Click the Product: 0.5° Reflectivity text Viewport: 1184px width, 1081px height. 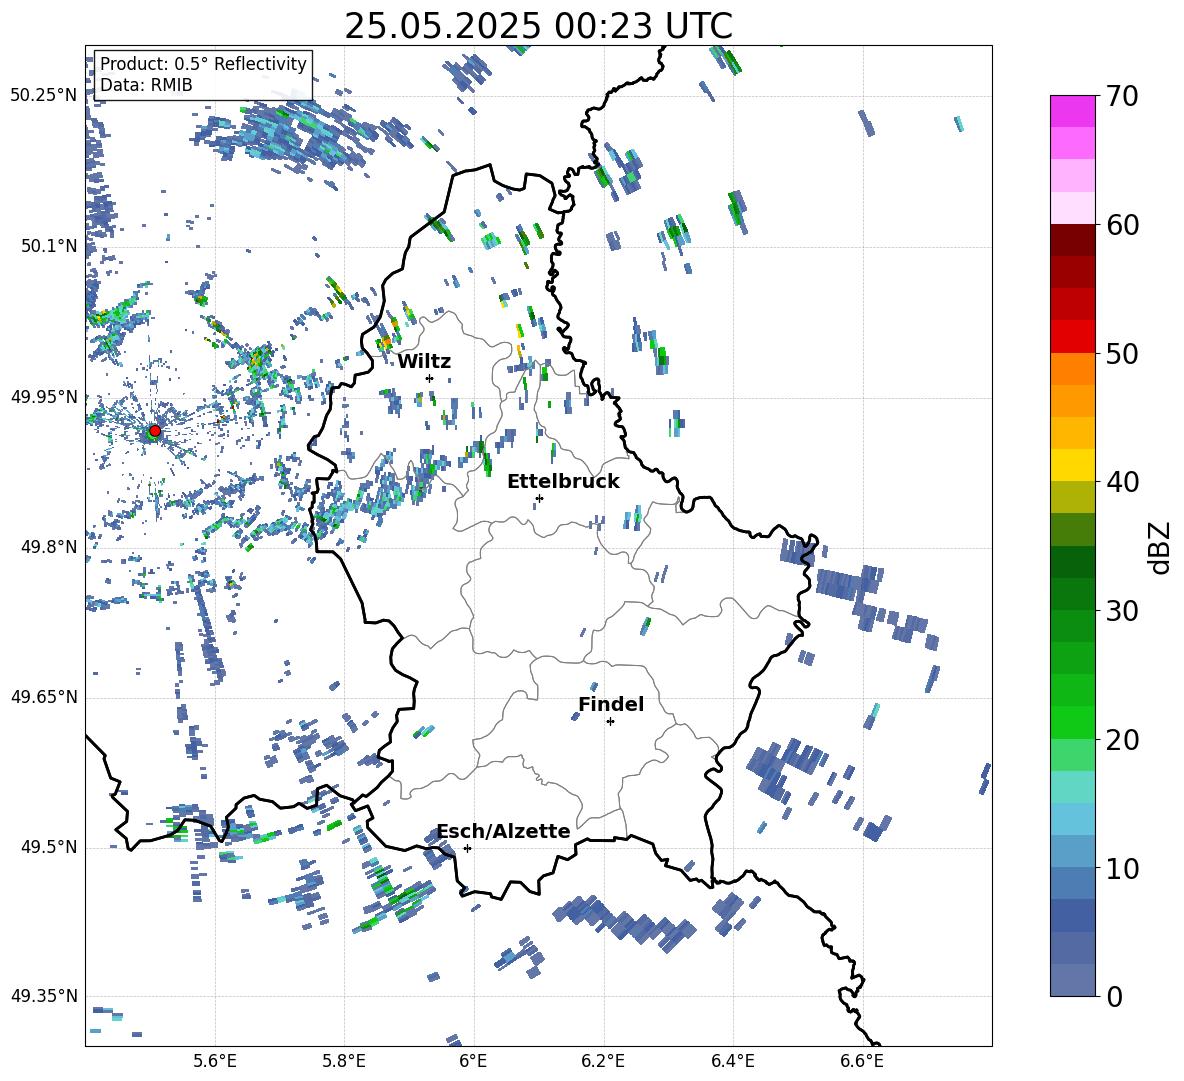coord(203,63)
